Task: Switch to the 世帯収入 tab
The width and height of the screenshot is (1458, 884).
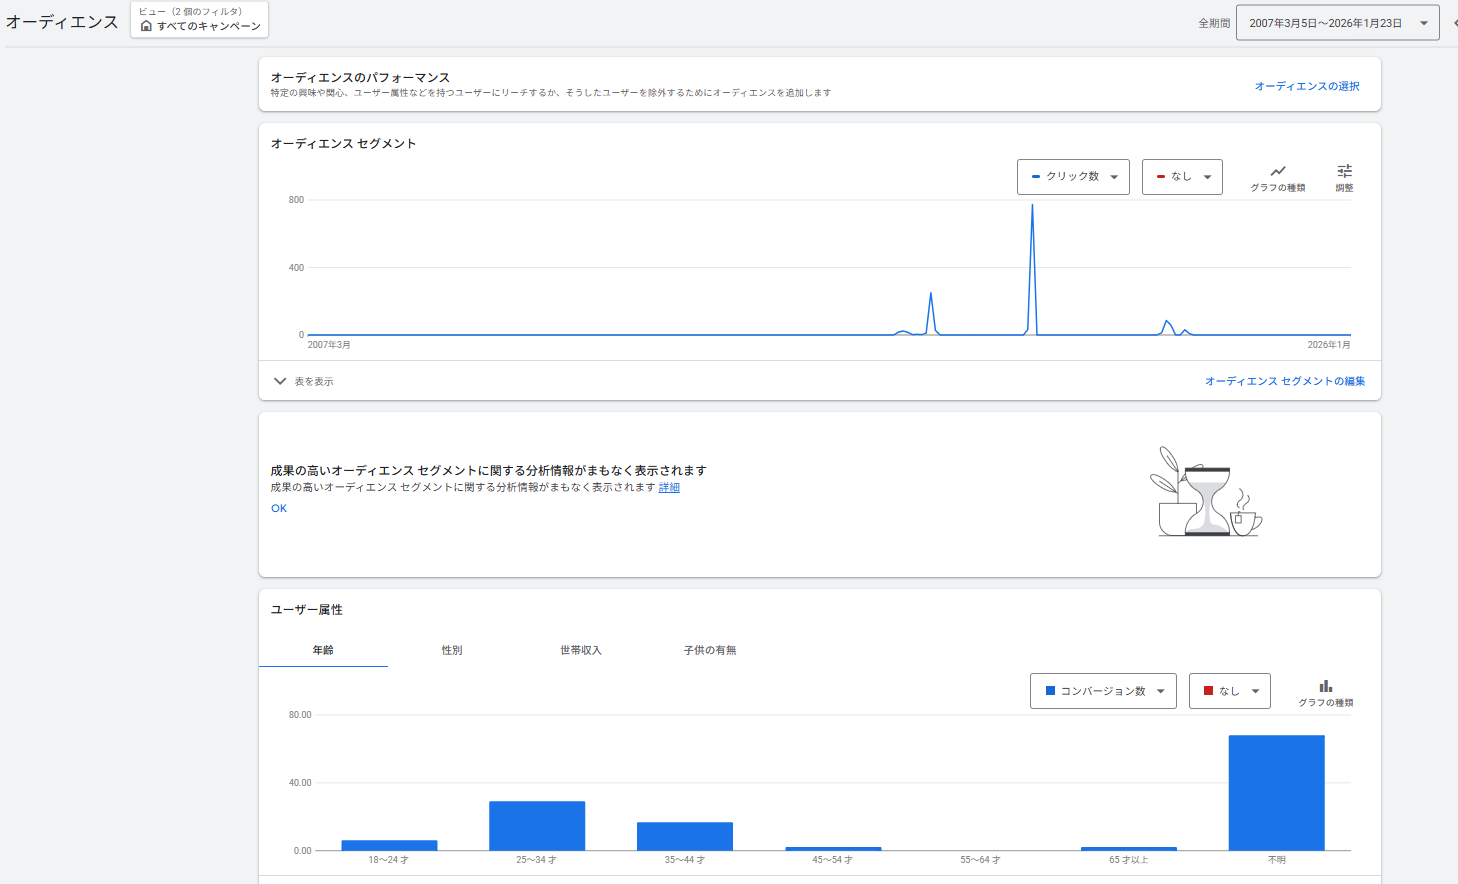Action: (x=581, y=650)
